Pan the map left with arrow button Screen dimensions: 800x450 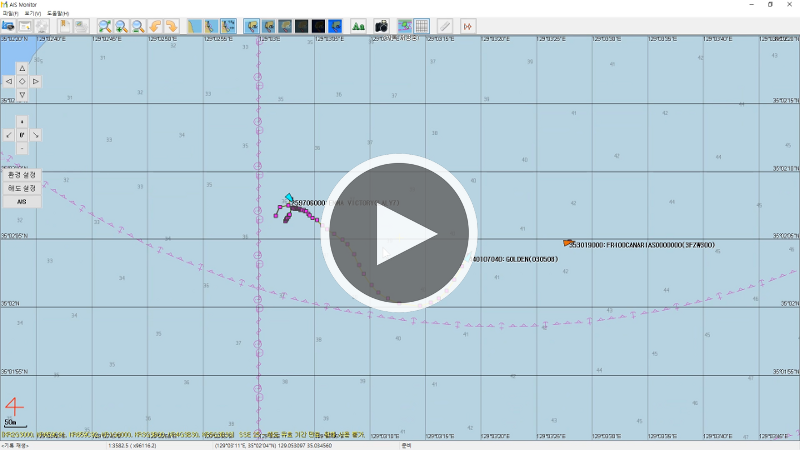[x=8, y=81]
